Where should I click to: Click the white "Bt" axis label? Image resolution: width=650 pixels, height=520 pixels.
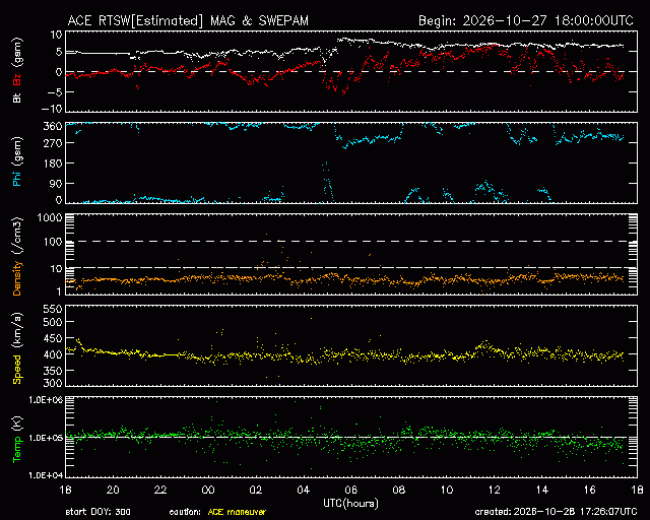tap(17, 98)
